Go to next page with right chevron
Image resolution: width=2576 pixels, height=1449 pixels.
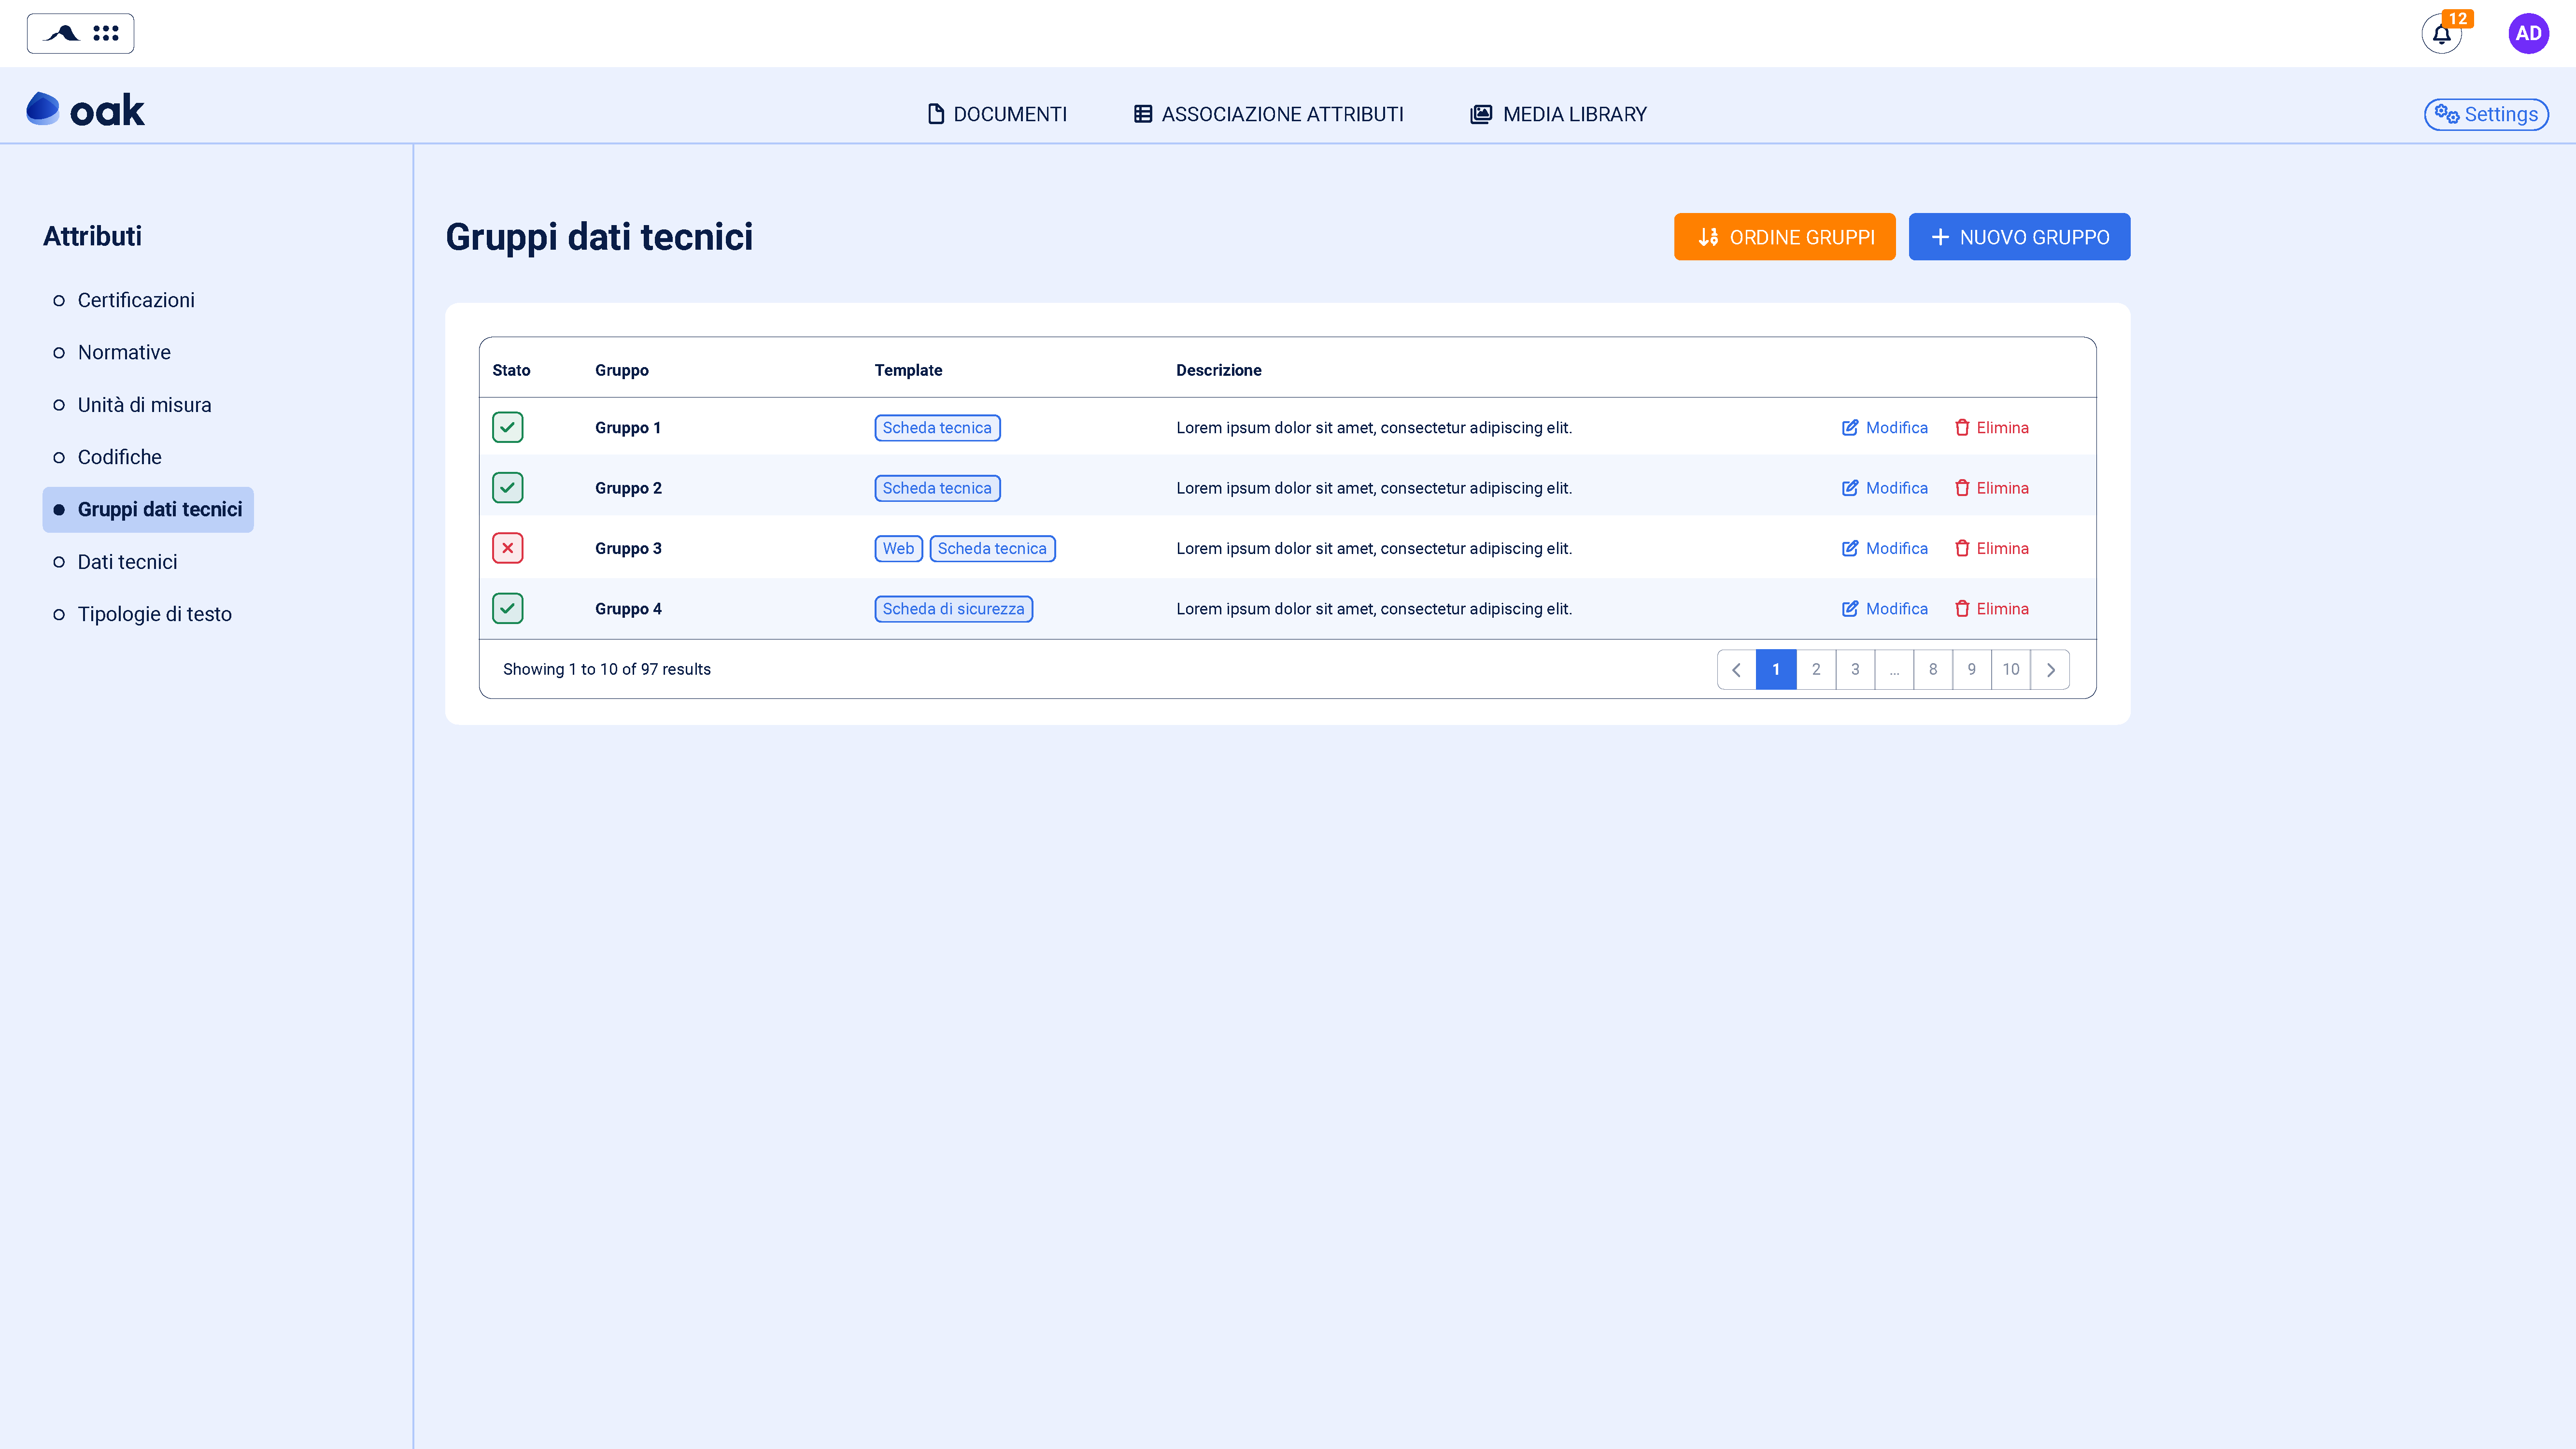pos(2050,670)
